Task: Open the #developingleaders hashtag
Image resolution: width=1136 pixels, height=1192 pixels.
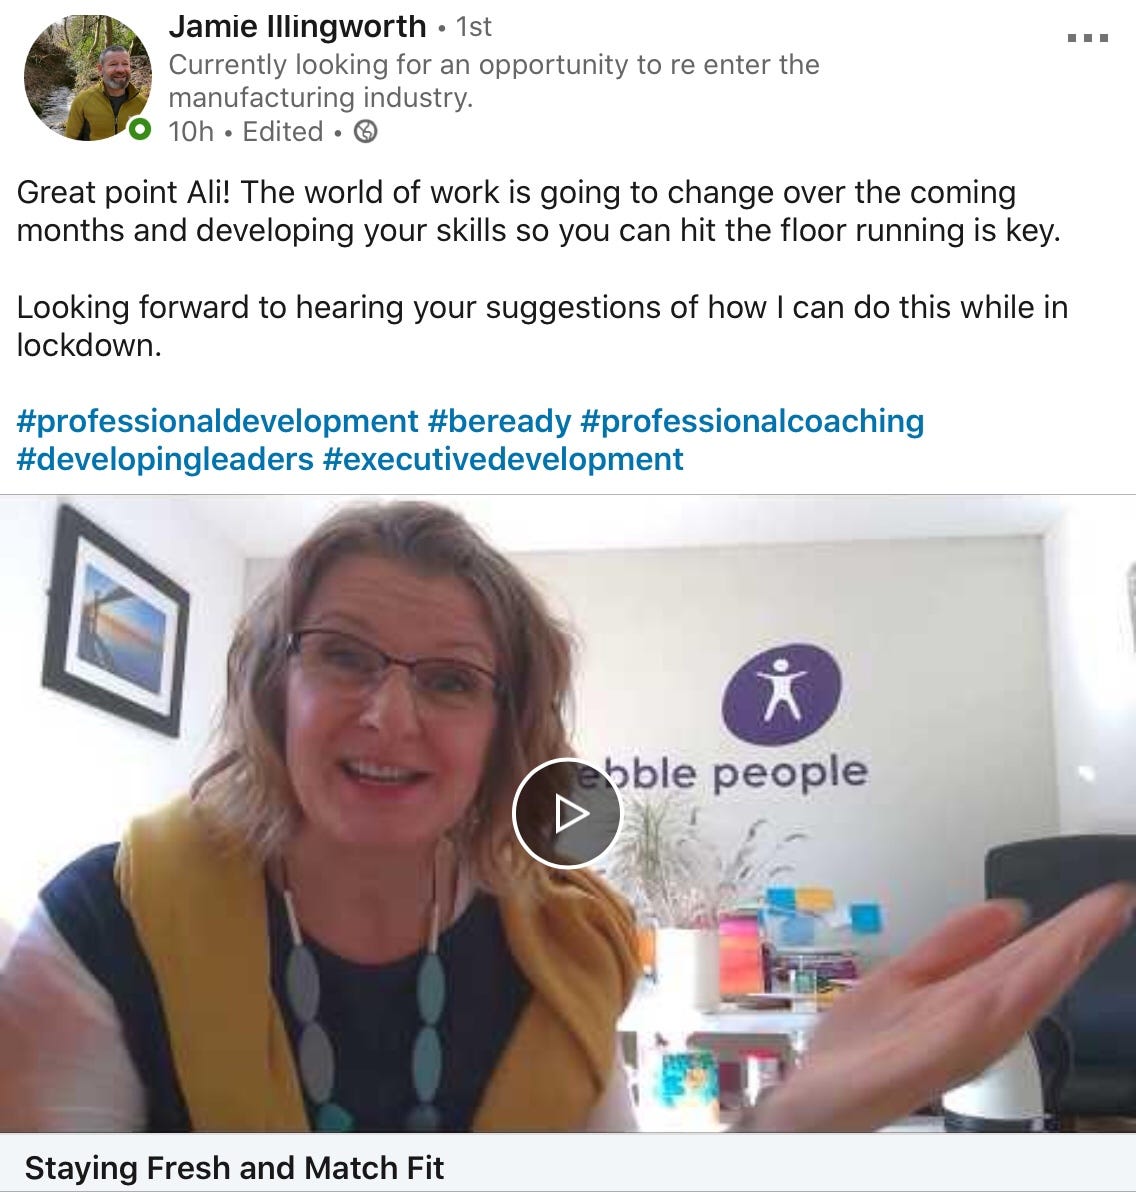Action: point(165,459)
